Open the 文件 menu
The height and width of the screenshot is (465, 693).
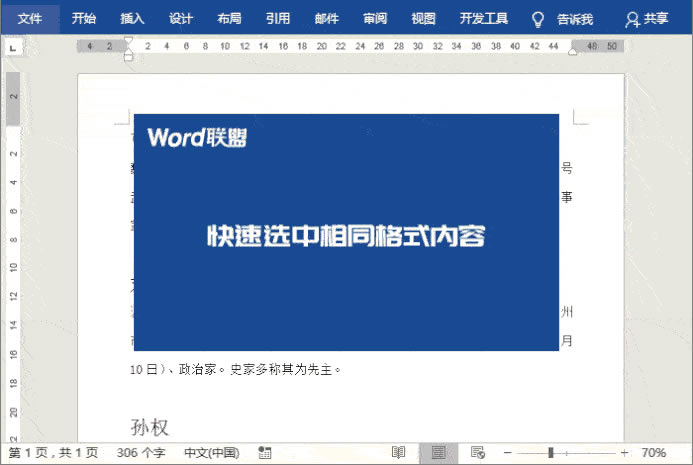(x=30, y=19)
